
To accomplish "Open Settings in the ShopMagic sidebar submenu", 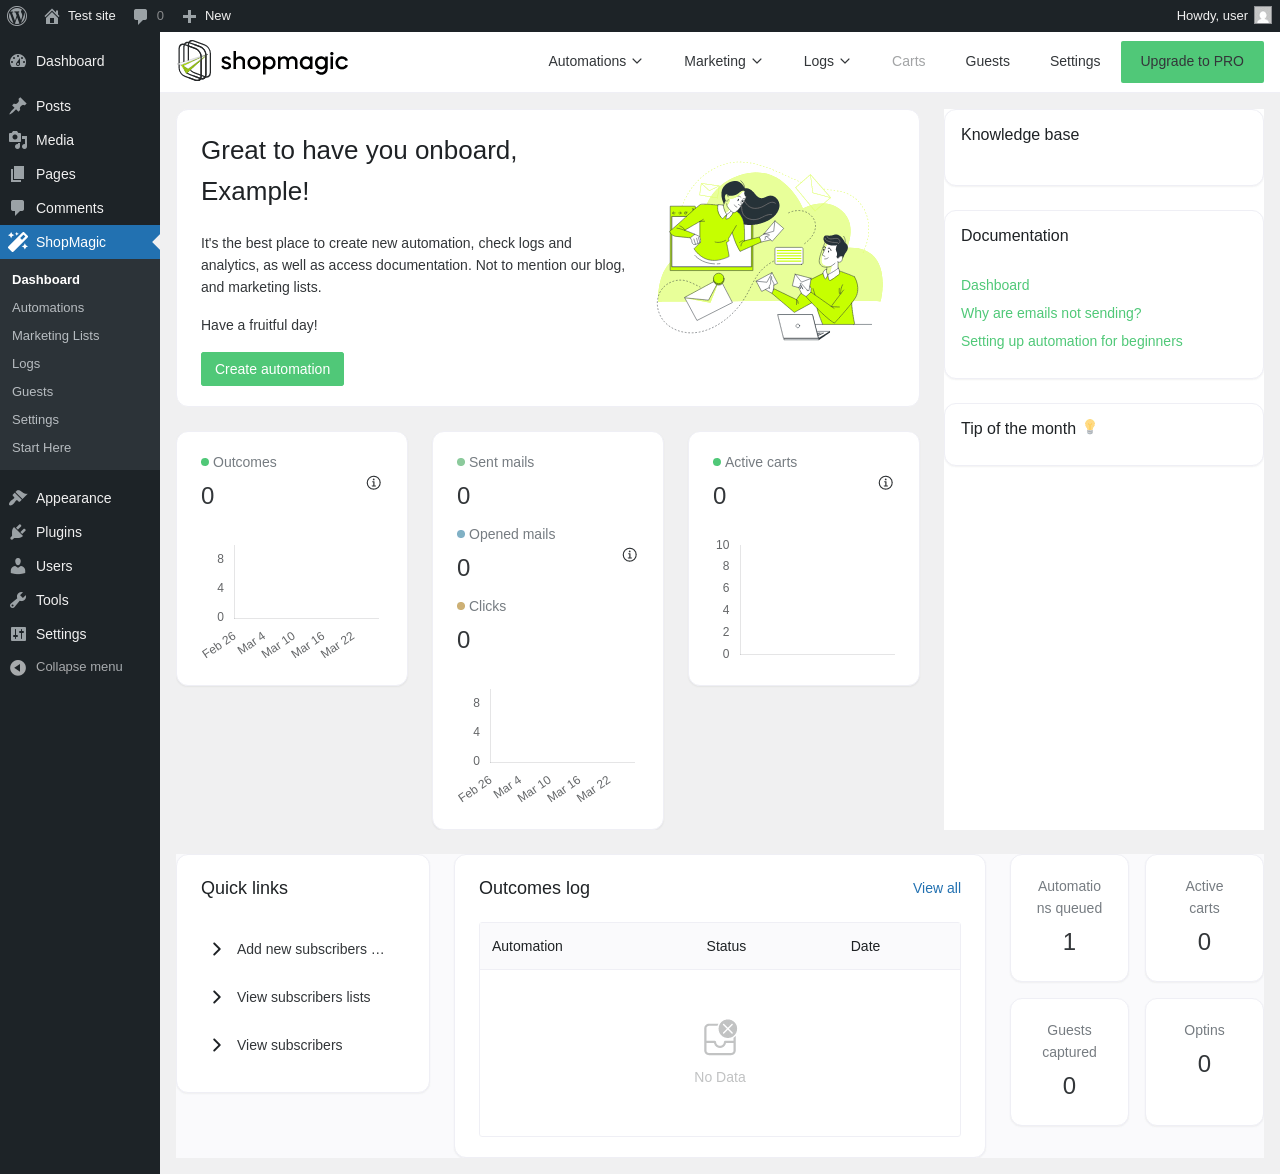I will [x=35, y=420].
